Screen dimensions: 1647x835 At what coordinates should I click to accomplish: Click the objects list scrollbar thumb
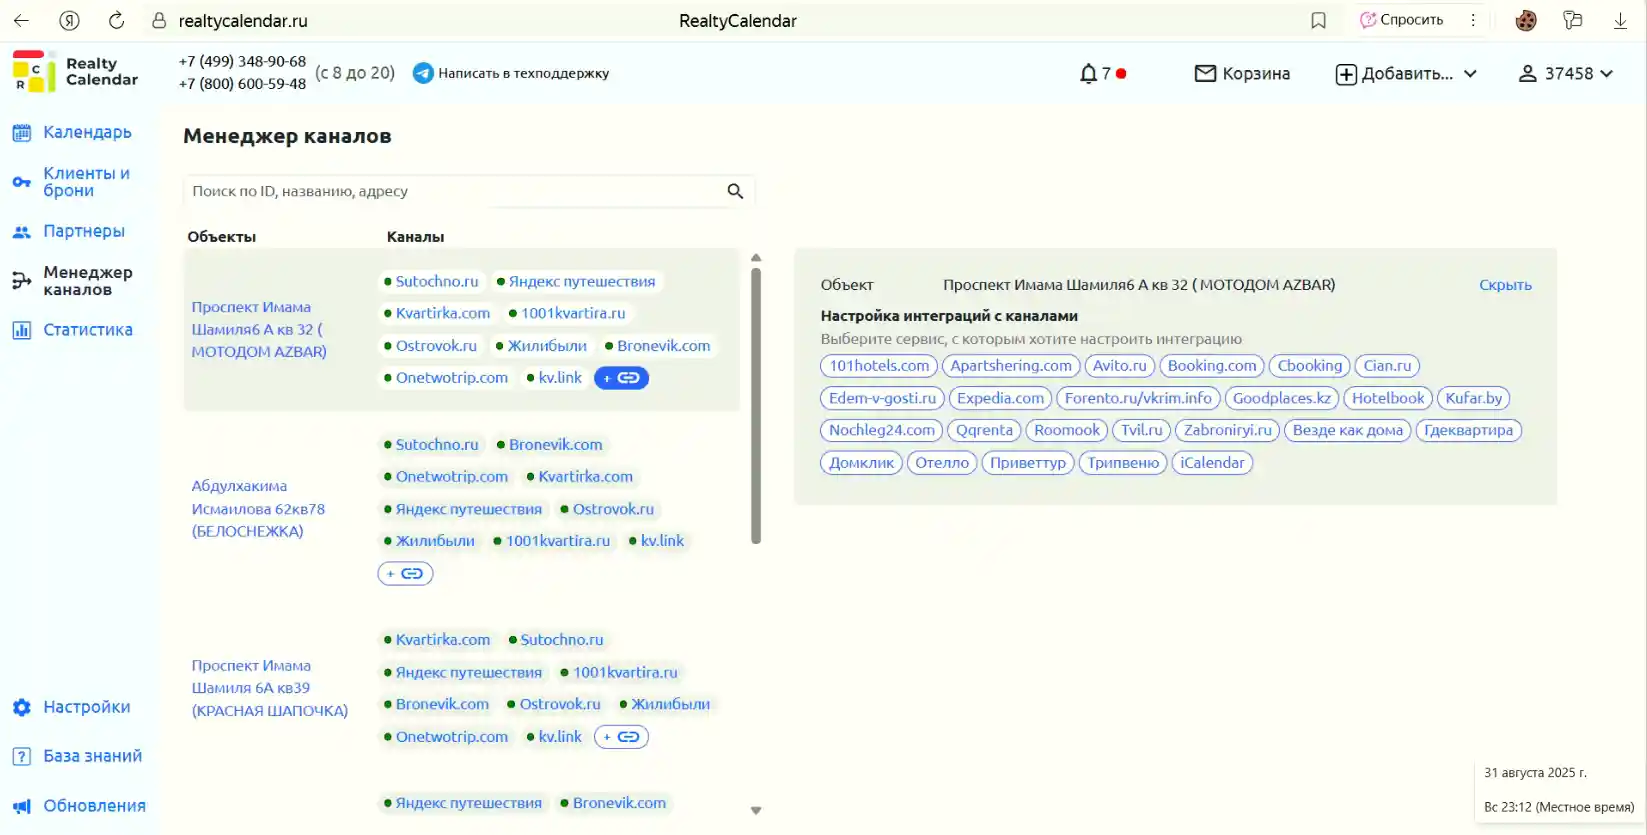point(756,406)
